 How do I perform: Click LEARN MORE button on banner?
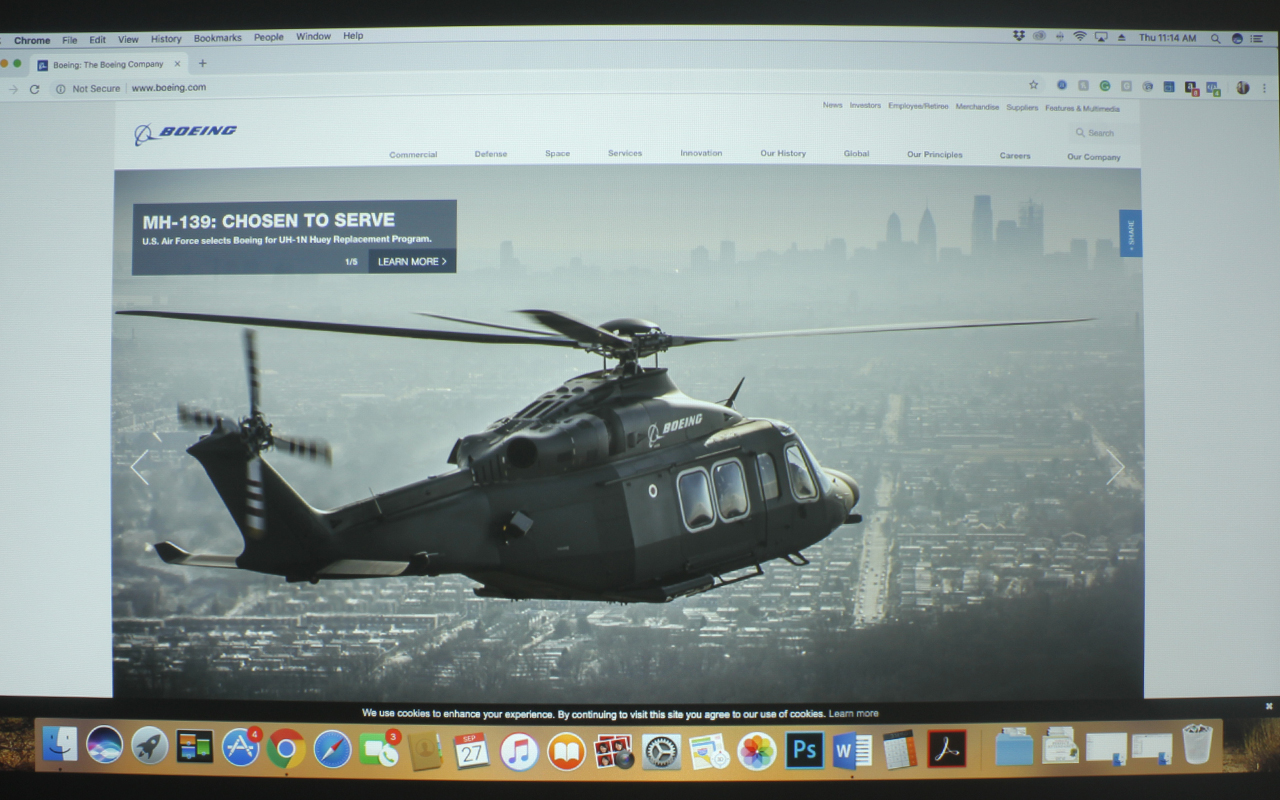(412, 261)
